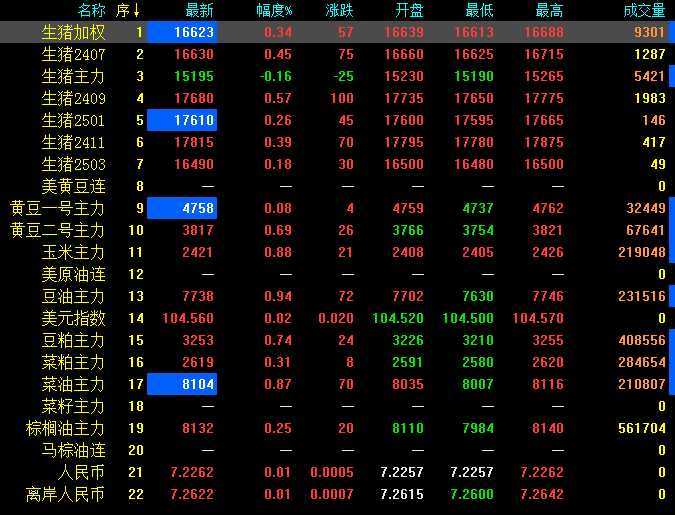
Task: Select the 黄豆一号主力 row
Action: coord(338,208)
